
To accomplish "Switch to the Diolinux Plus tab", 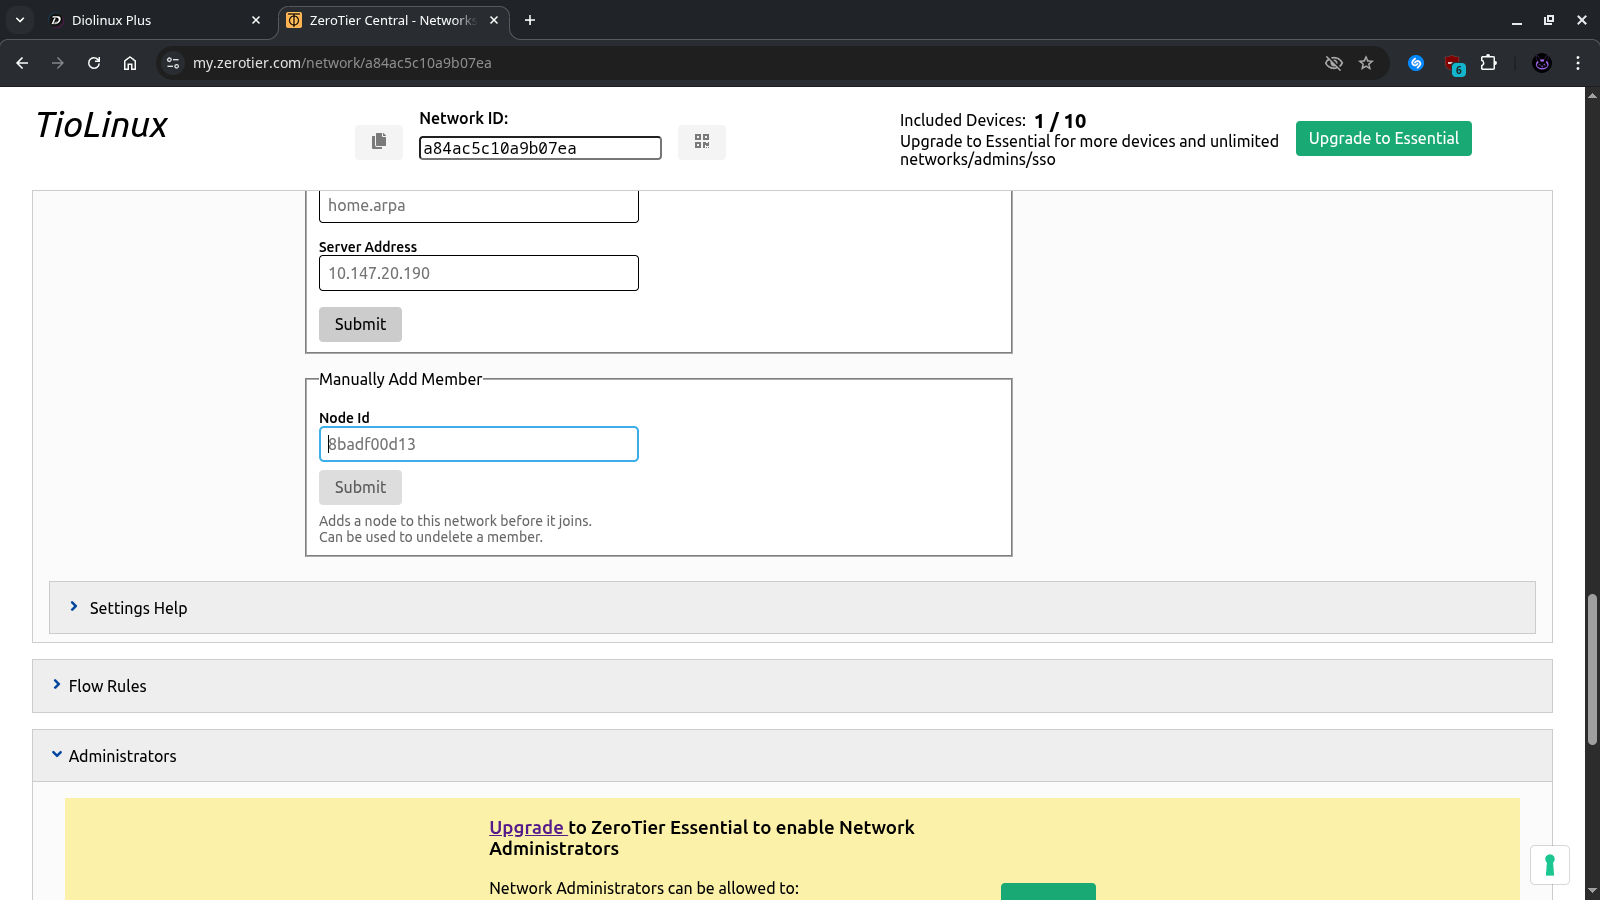I will [x=150, y=20].
